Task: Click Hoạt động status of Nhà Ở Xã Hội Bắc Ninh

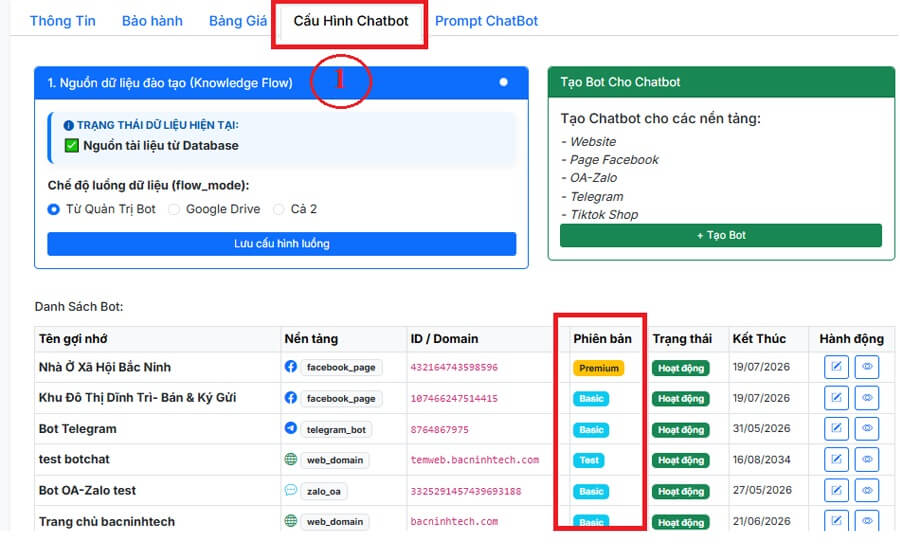Action: [681, 368]
